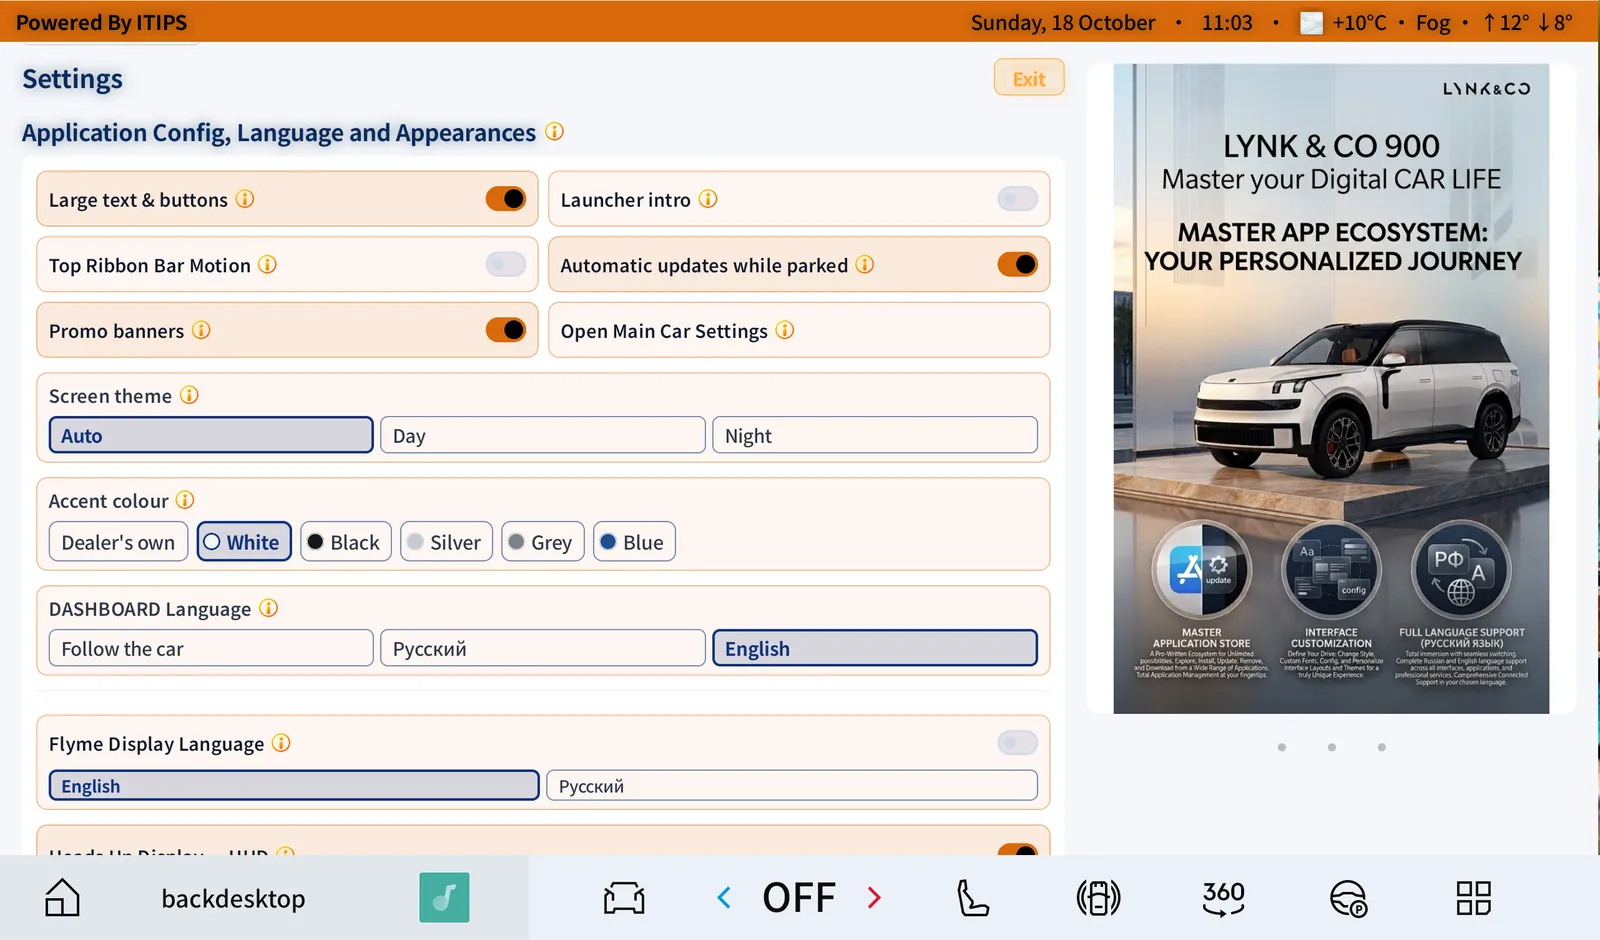
Task: Set dashboard language to Русский
Action: point(543,648)
